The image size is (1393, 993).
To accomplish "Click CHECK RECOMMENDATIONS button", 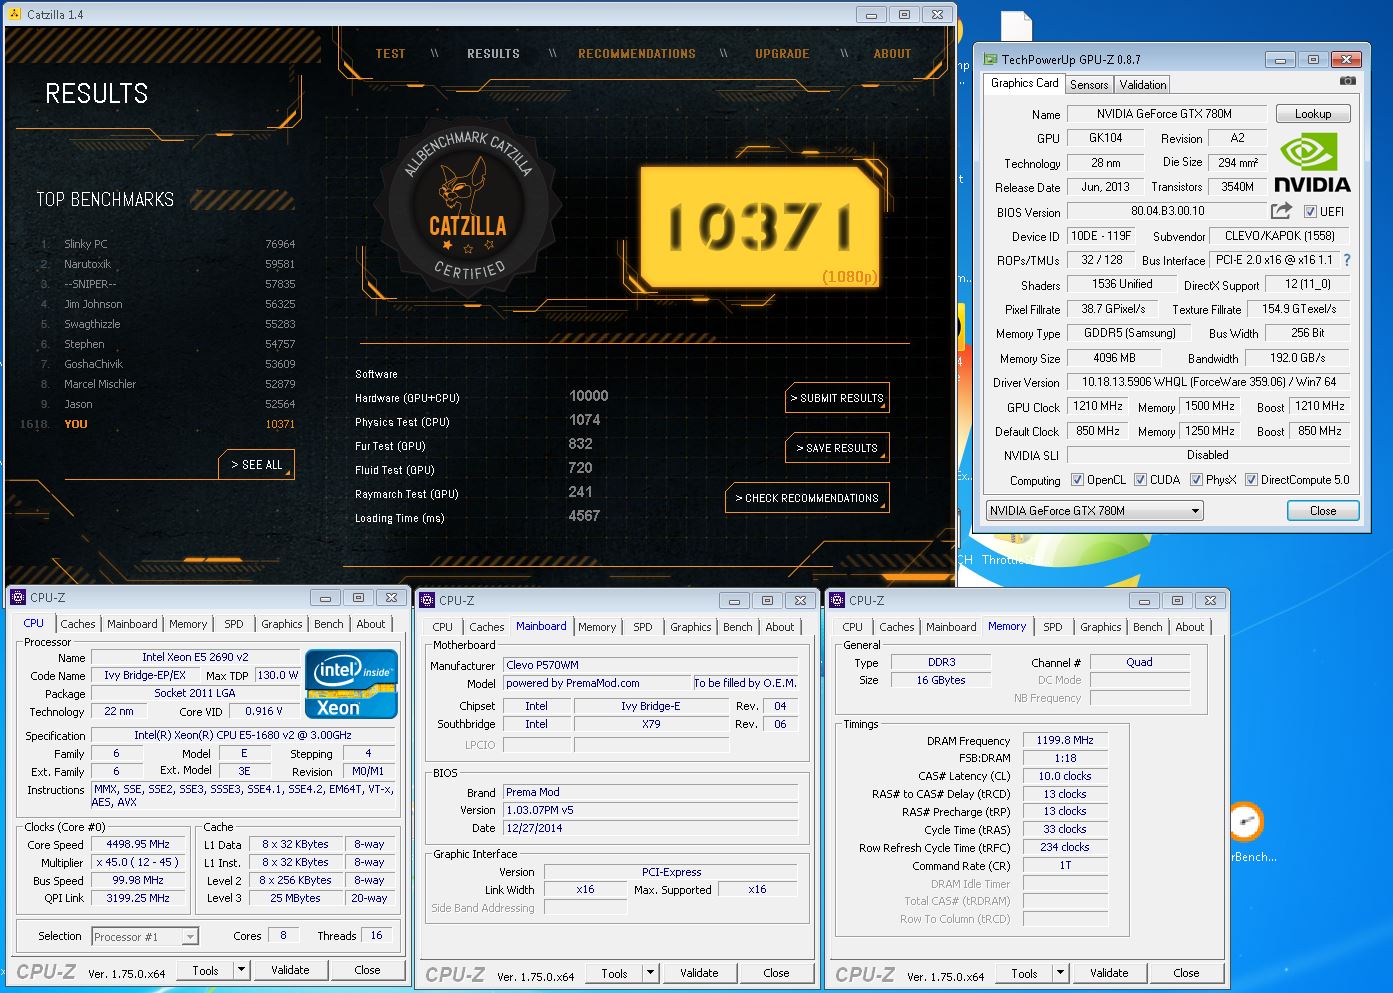I will click(807, 498).
